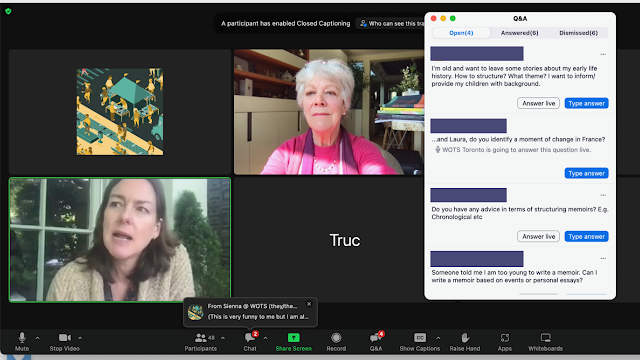Mute the microphone
The image size is (640, 360).
click(x=22, y=342)
